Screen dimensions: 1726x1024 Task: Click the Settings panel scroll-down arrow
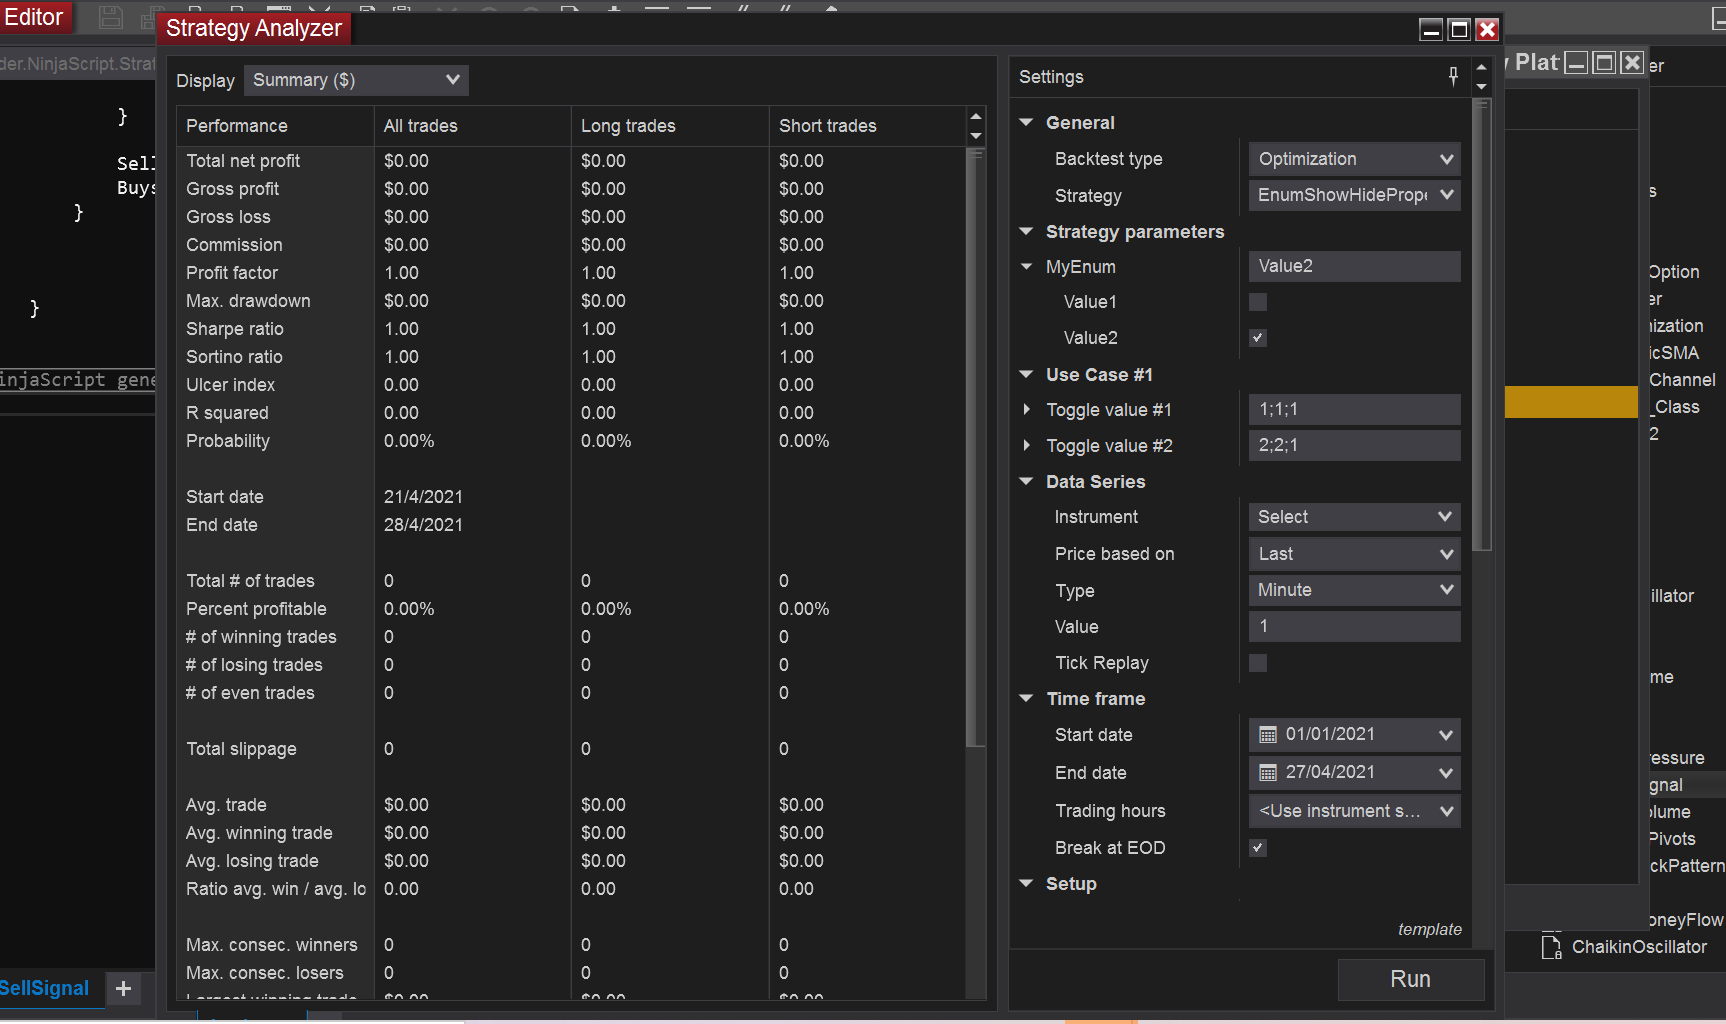[x=1482, y=87]
